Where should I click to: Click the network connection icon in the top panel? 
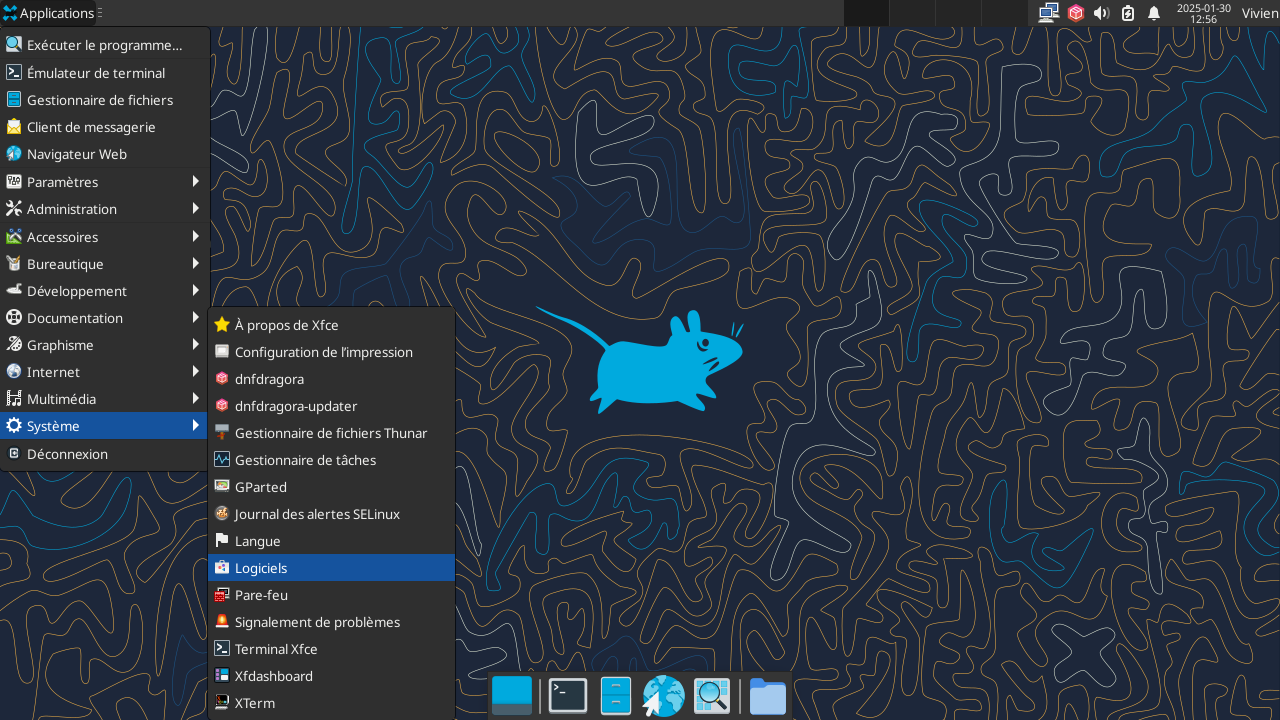[x=1049, y=13]
